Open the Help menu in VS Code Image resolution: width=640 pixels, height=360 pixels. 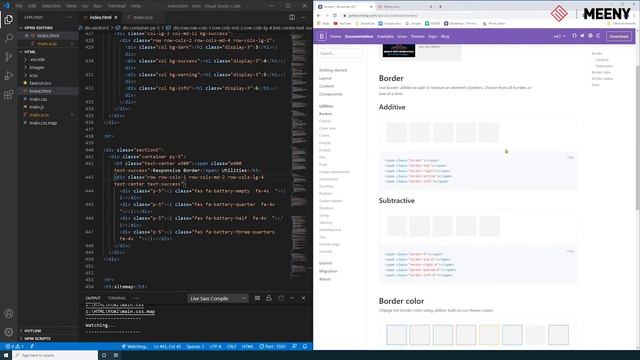coord(136,6)
